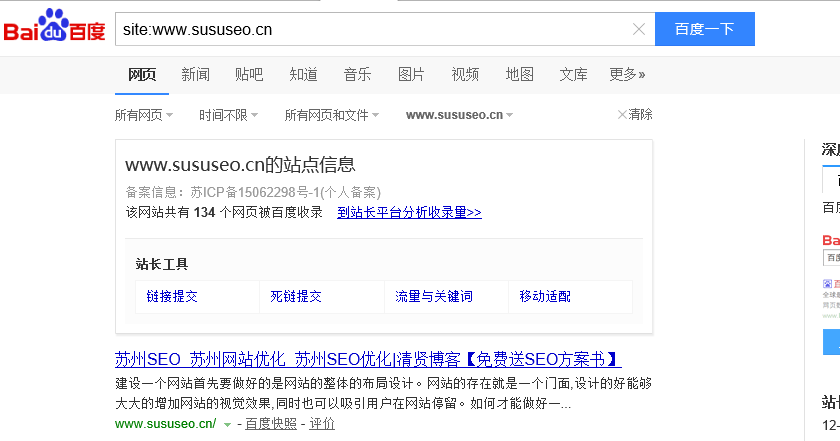Open the 死链提交 webmaster tool
The height and width of the screenshot is (441, 840).
tap(296, 296)
